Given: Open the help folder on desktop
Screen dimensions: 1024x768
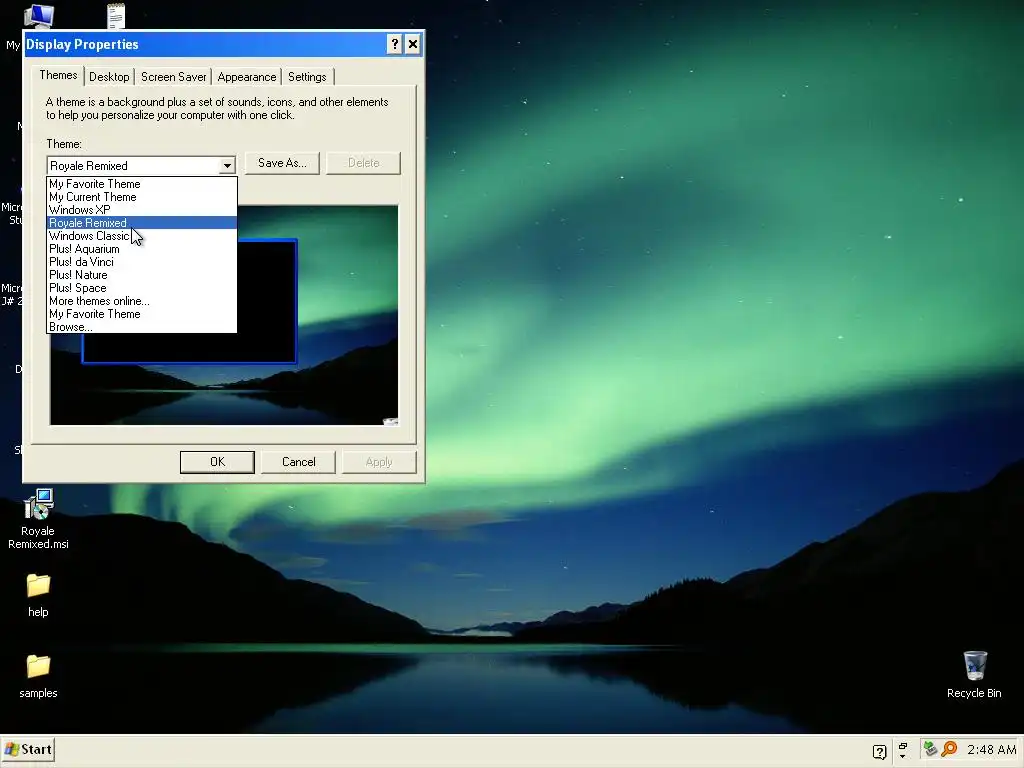Looking at the screenshot, I should tap(38, 595).
